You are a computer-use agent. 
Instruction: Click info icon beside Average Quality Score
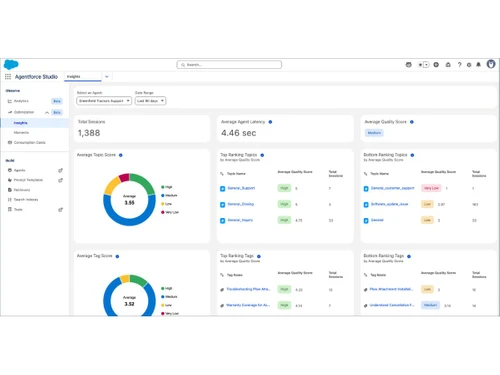point(412,122)
